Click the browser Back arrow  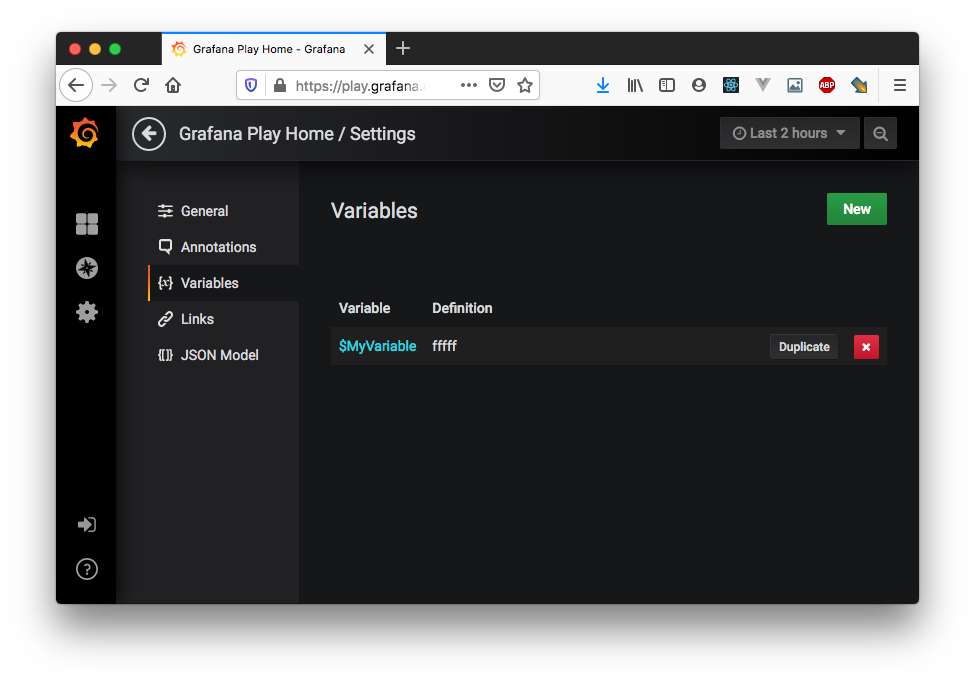[76, 85]
